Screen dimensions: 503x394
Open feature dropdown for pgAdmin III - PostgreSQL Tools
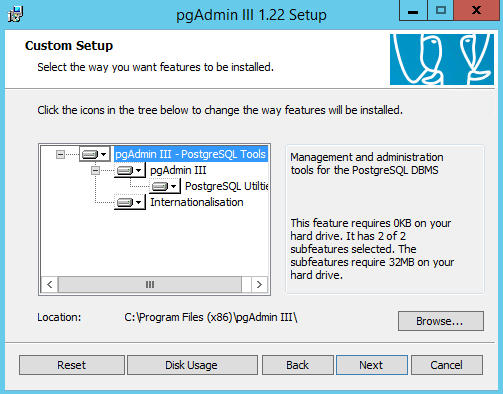[95, 154]
